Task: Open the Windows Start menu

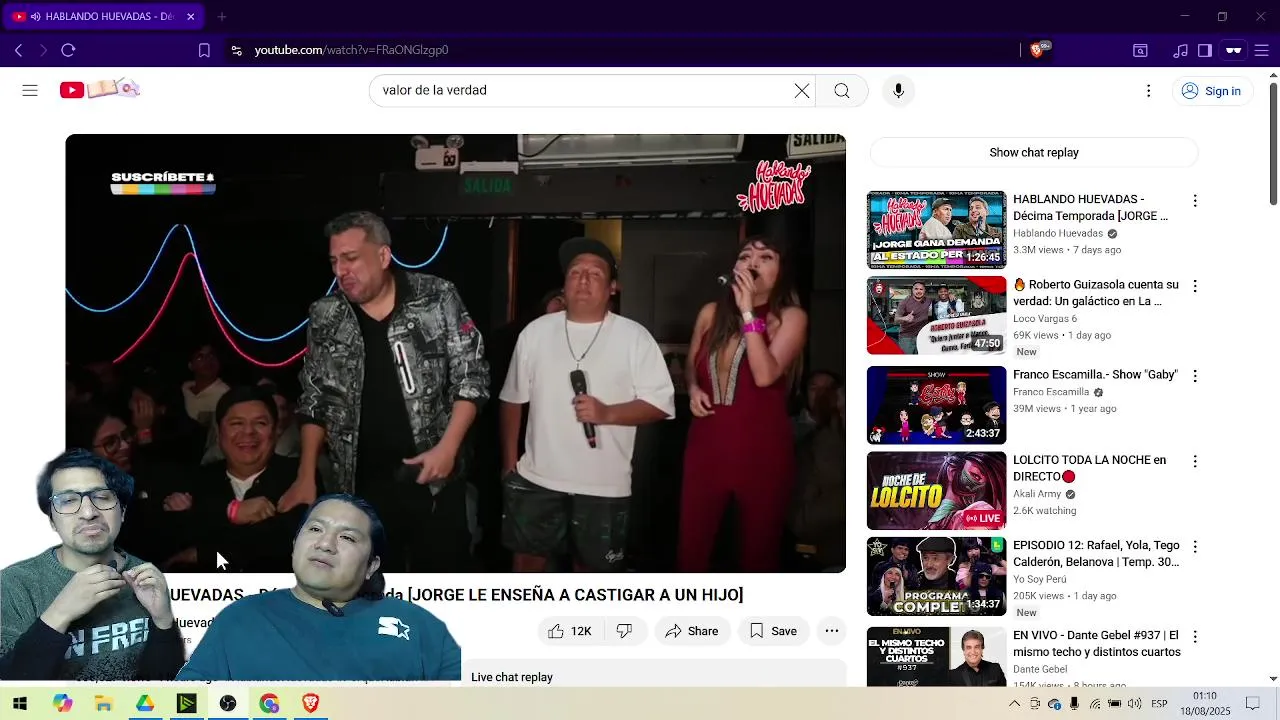Action: click(x=20, y=703)
